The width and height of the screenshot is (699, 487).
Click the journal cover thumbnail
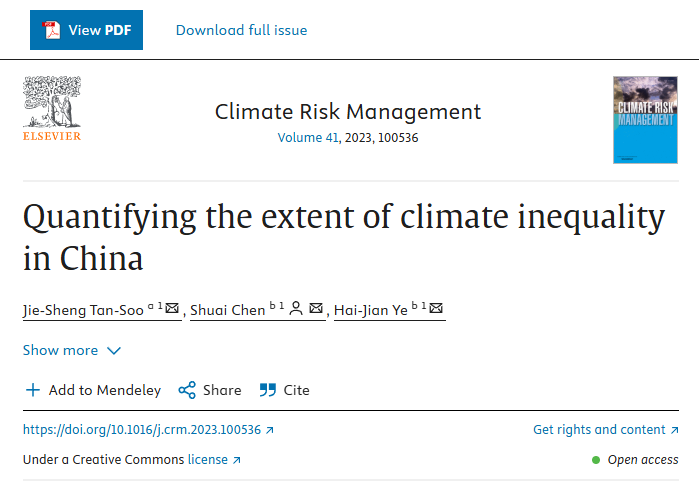[645, 120]
